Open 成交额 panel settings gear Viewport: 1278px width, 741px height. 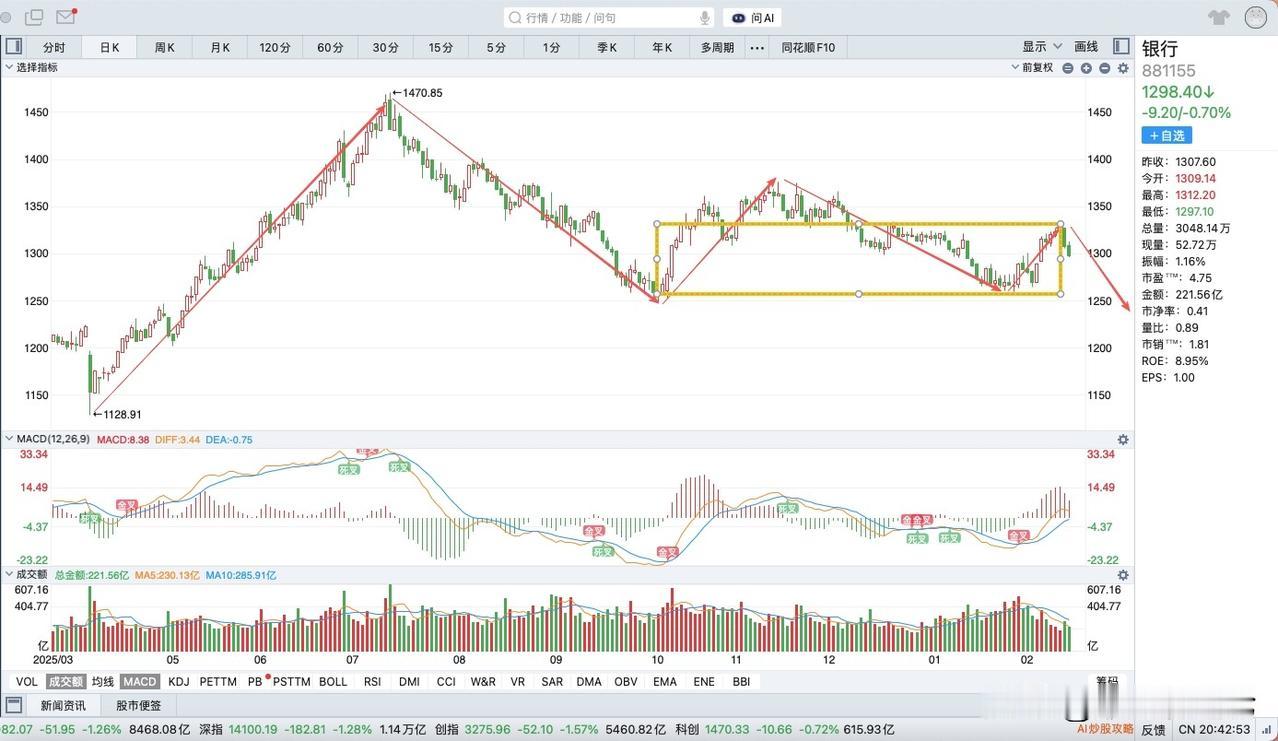click(x=1123, y=575)
